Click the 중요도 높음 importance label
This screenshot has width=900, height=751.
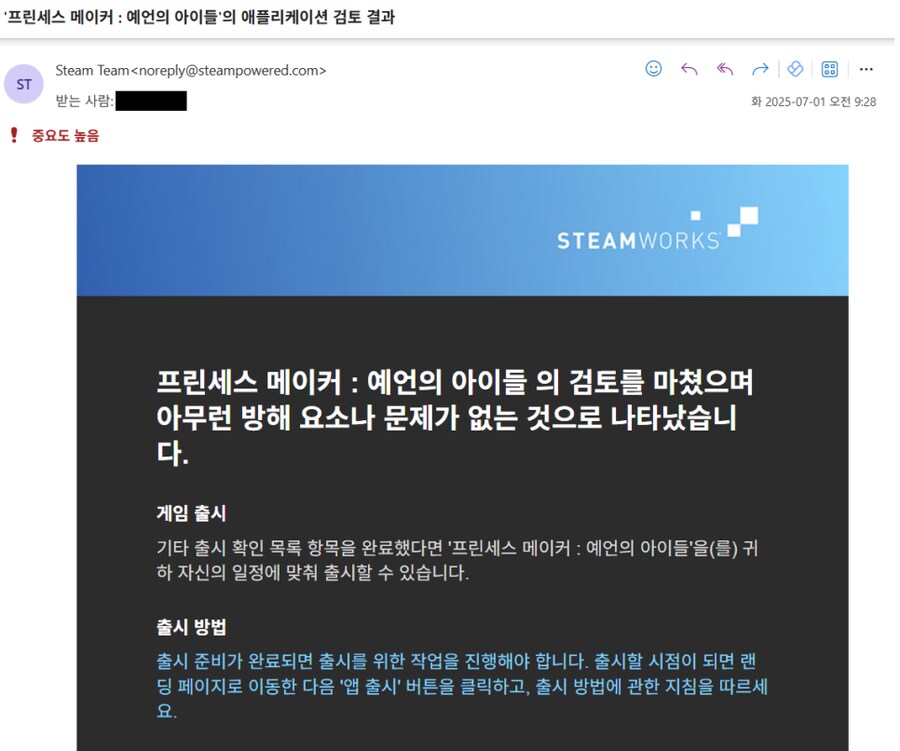tap(65, 136)
